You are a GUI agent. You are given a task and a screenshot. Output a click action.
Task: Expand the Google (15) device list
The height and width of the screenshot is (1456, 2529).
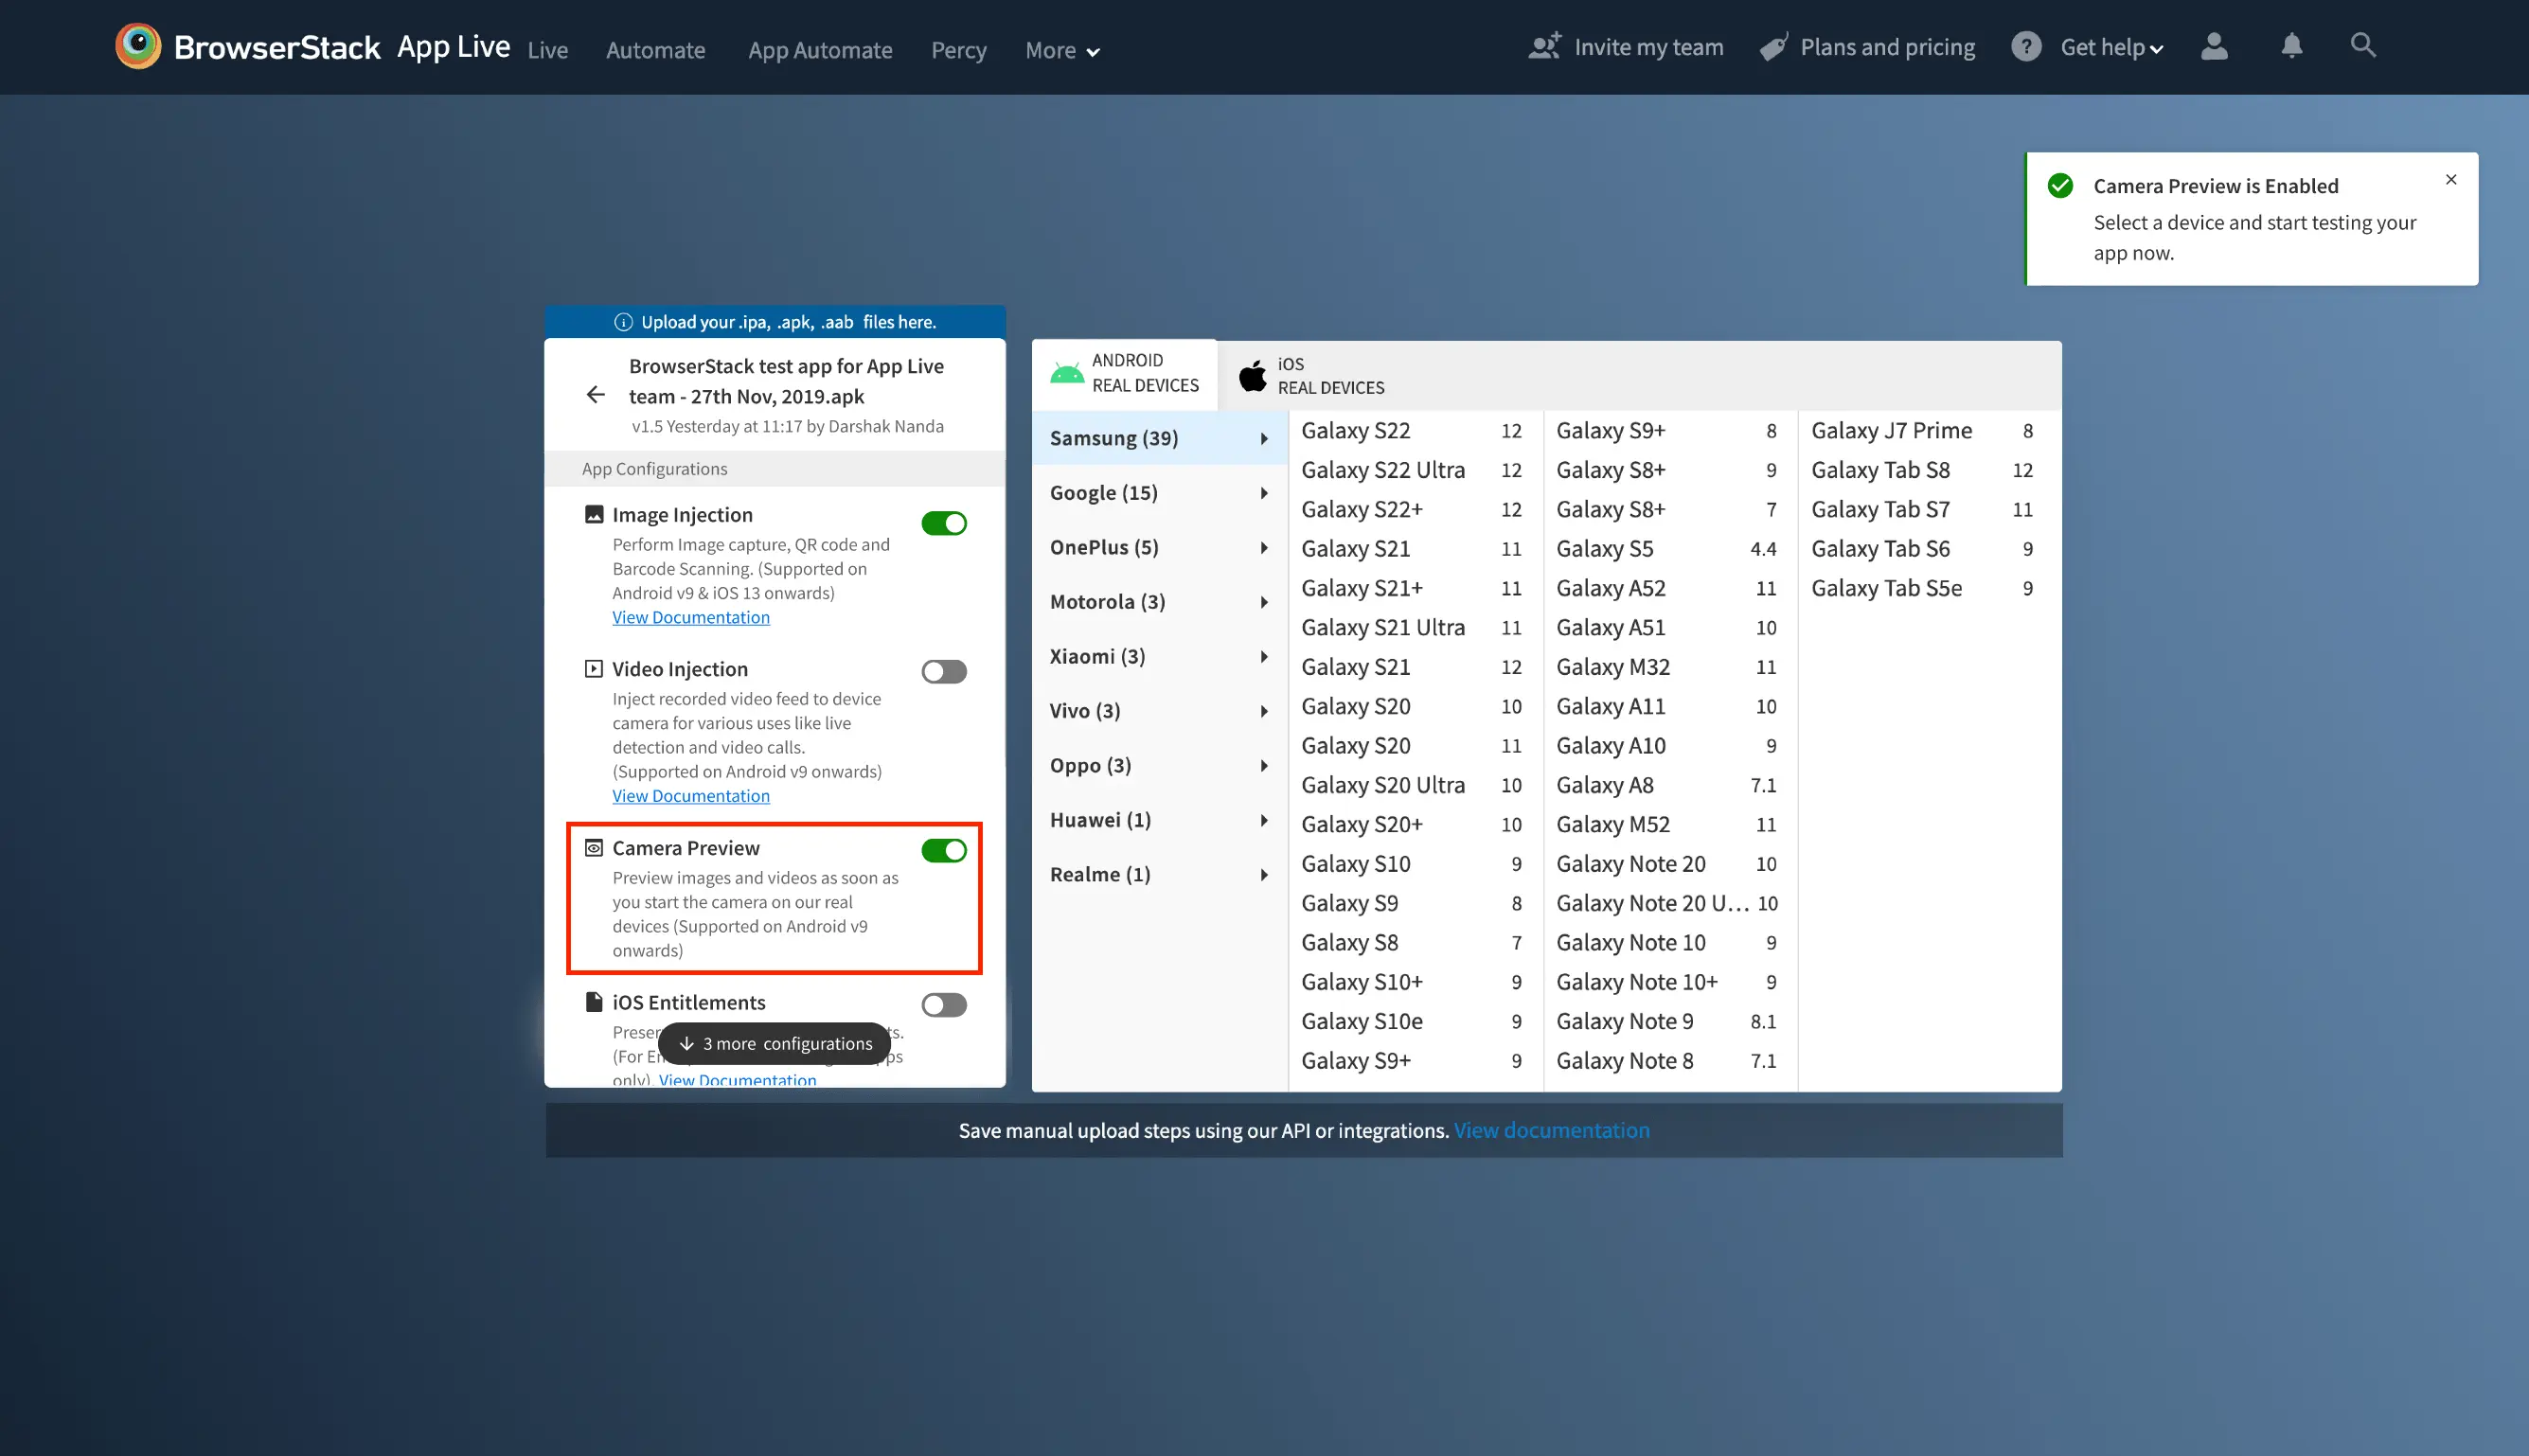[1158, 493]
